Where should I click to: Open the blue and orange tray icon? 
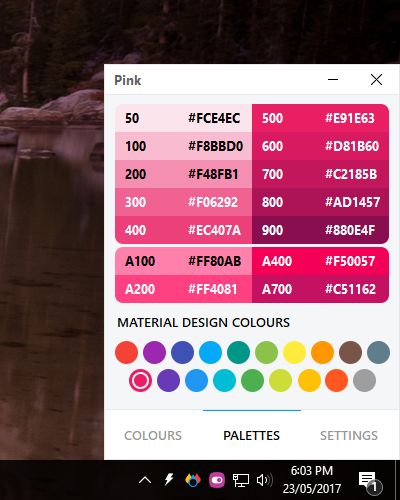(x=193, y=480)
